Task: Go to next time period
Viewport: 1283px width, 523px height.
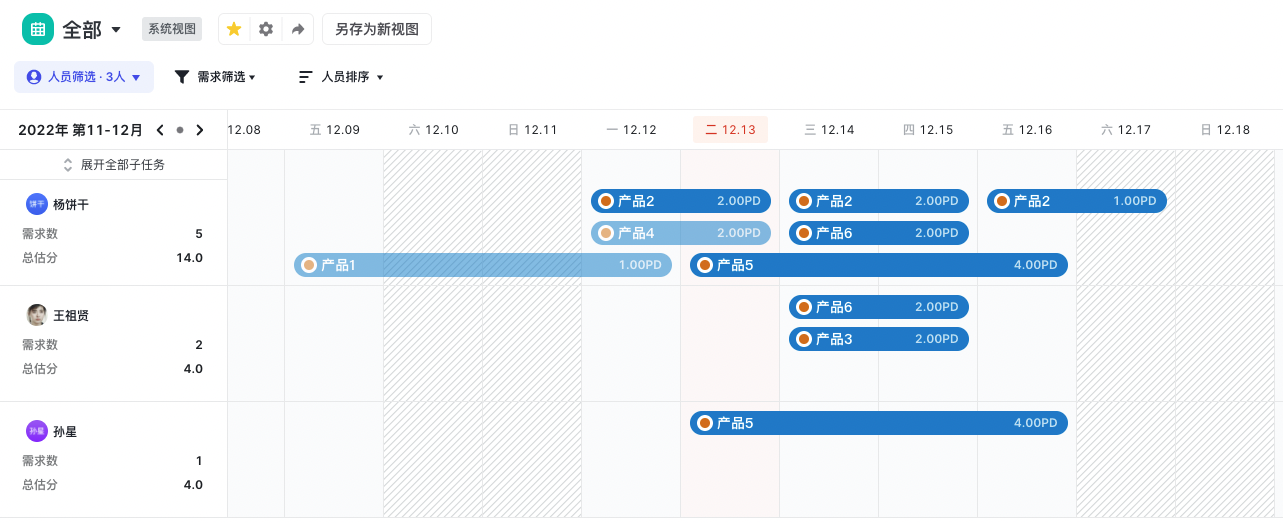Action: [x=200, y=130]
